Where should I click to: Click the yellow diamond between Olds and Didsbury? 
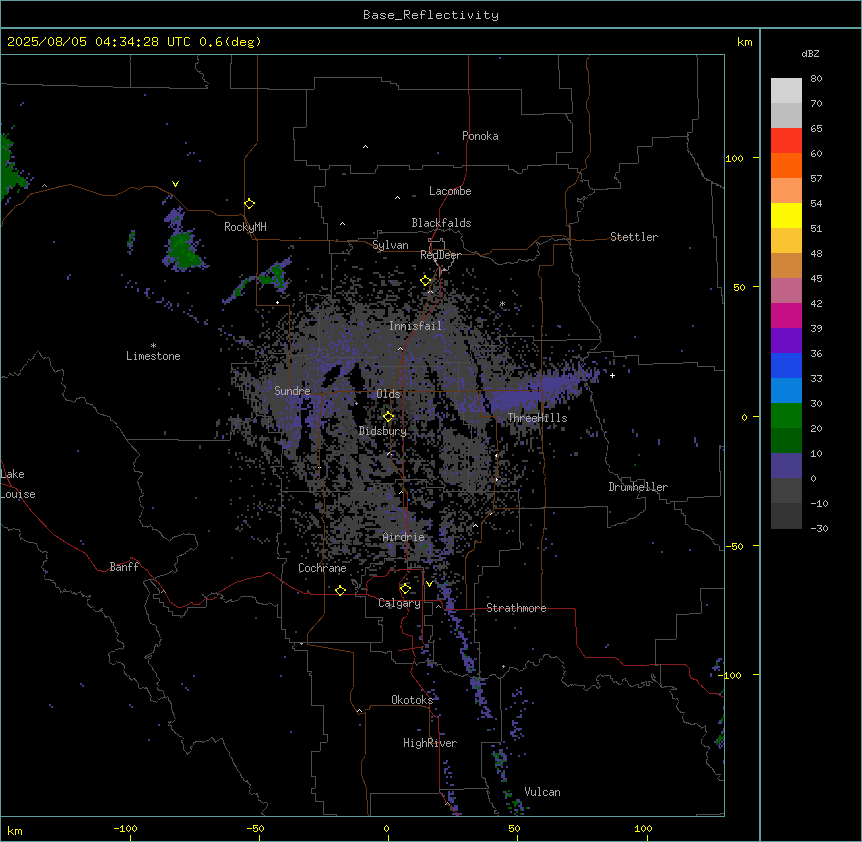pyautogui.click(x=389, y=417)
